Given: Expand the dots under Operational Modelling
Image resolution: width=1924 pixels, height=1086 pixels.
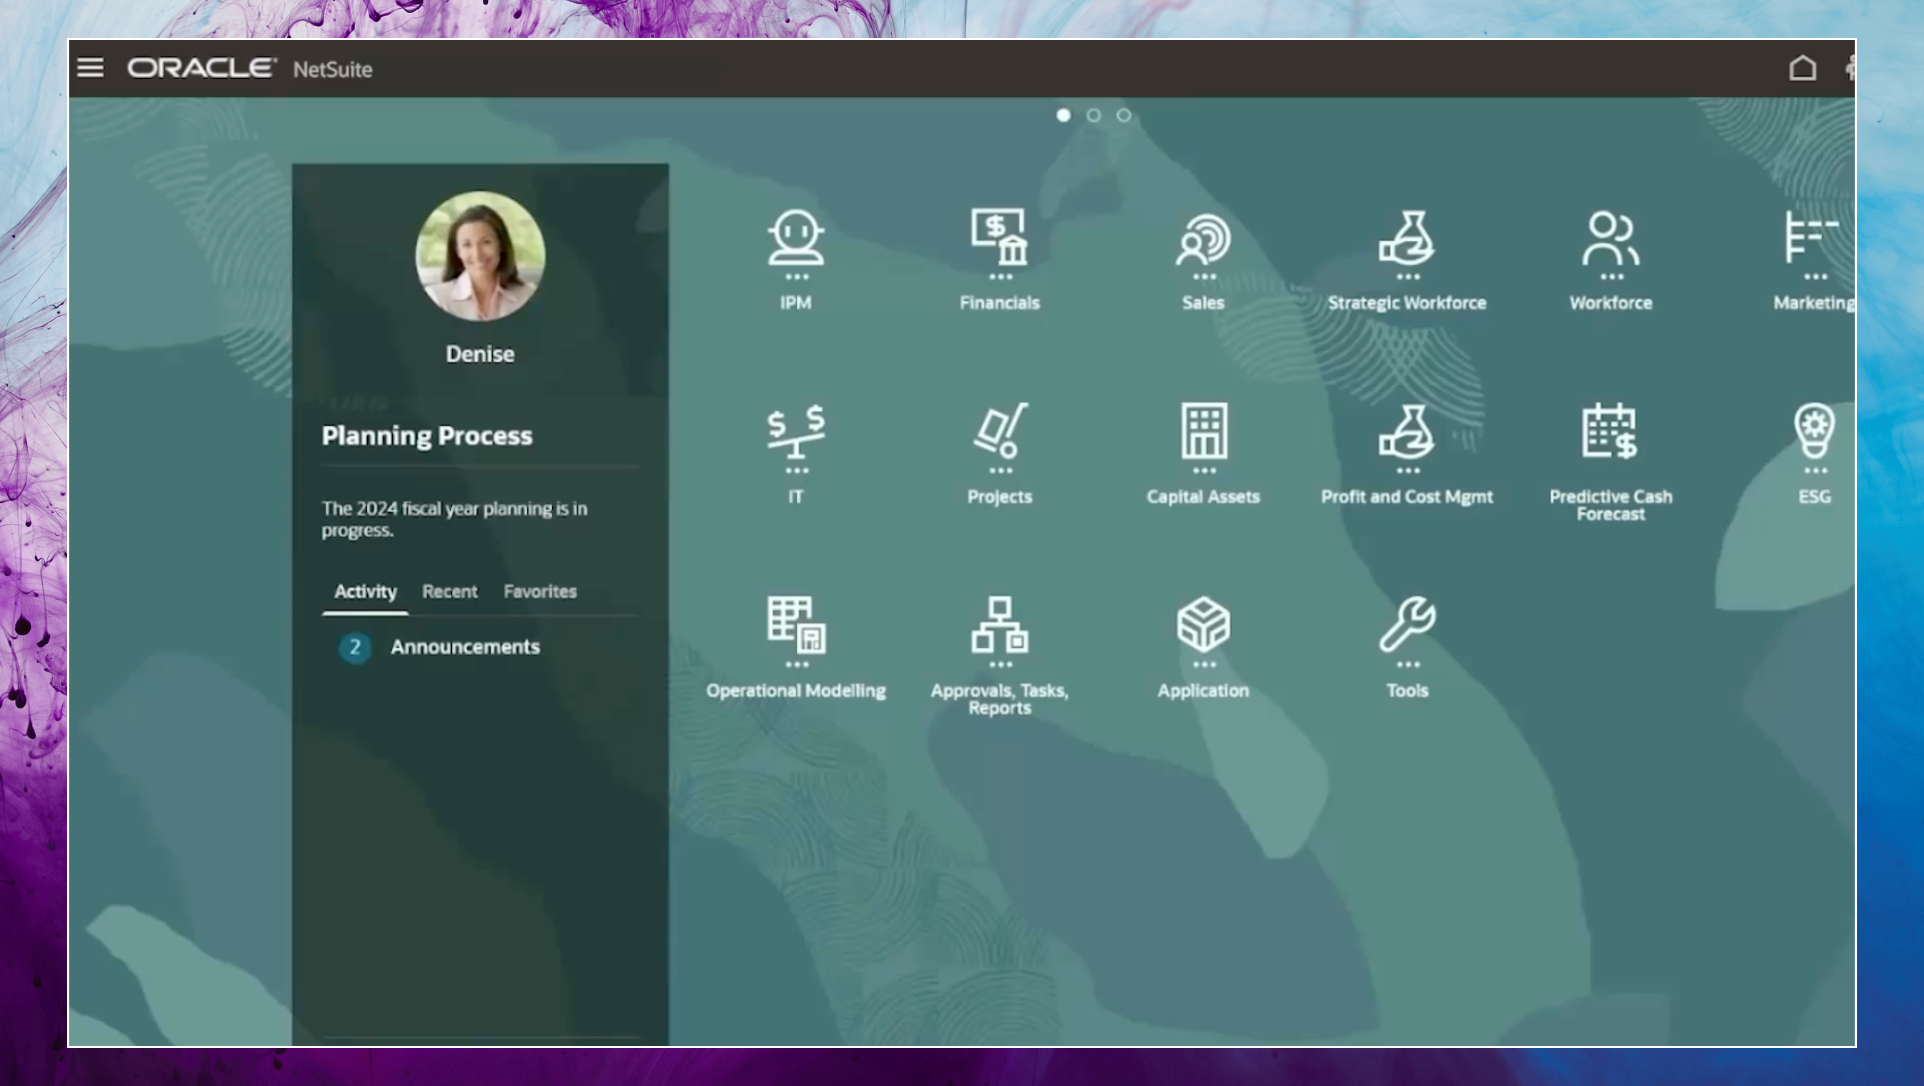Looking at the screenshot, I should (796, 665).
